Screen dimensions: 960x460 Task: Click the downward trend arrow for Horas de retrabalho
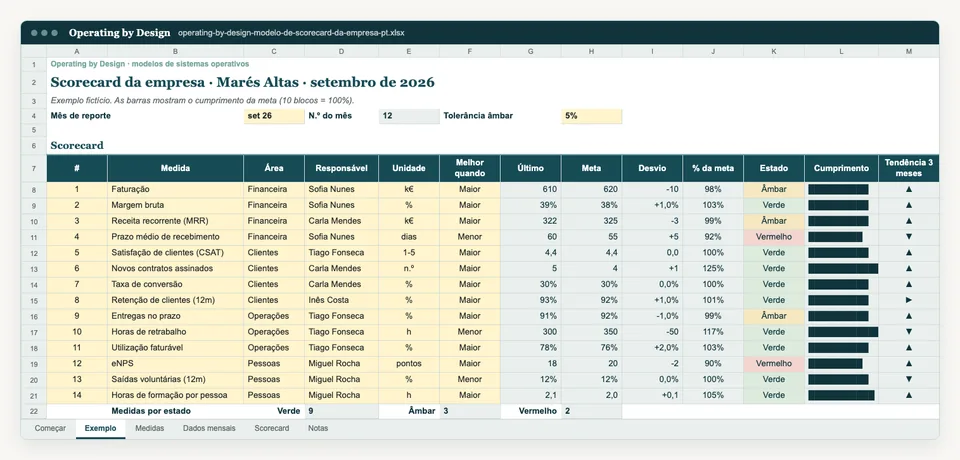pos(909,332)
